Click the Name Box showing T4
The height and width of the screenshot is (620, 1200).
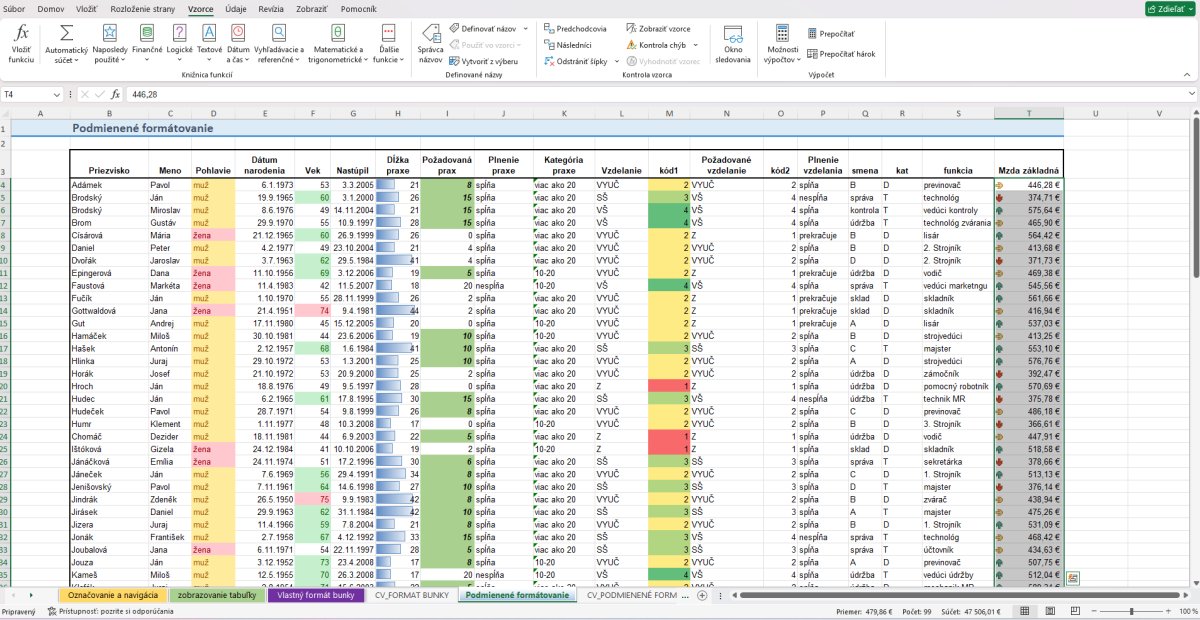tap(32, 94)
